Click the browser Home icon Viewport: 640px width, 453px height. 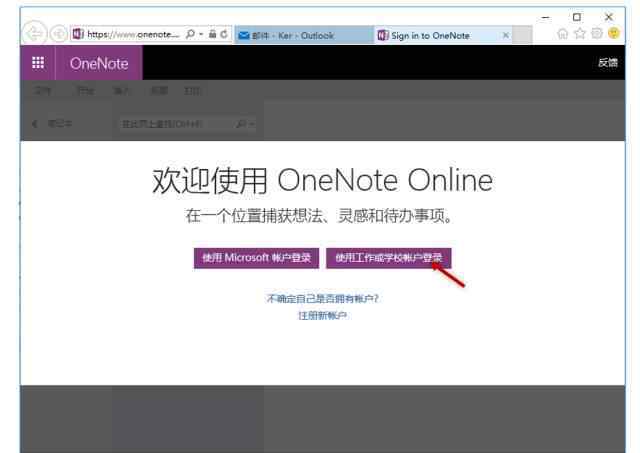coord(562,33)
